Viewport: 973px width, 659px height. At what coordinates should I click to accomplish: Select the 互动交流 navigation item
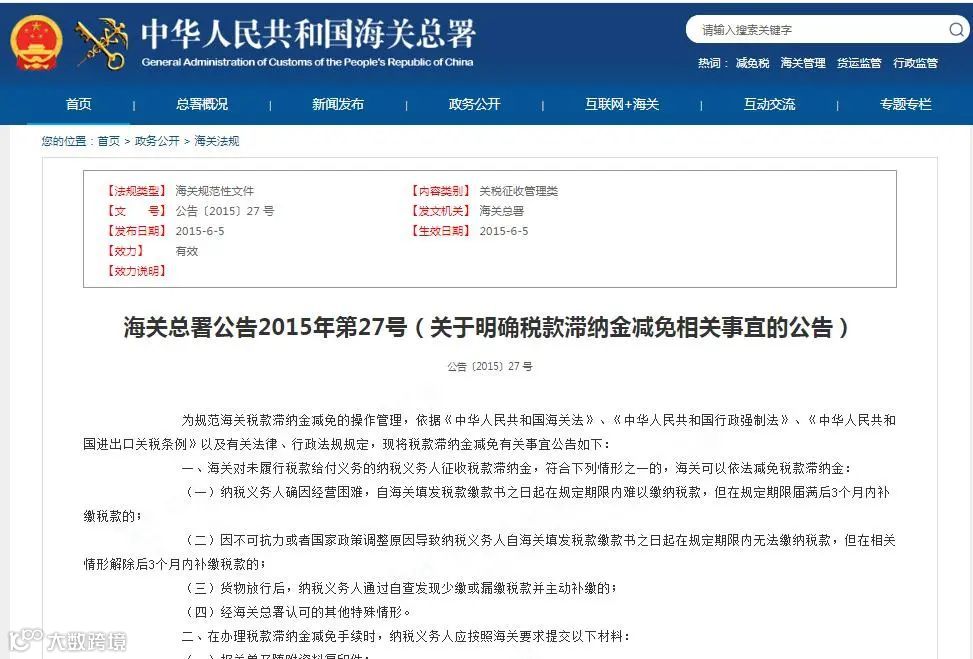(769, 104)
